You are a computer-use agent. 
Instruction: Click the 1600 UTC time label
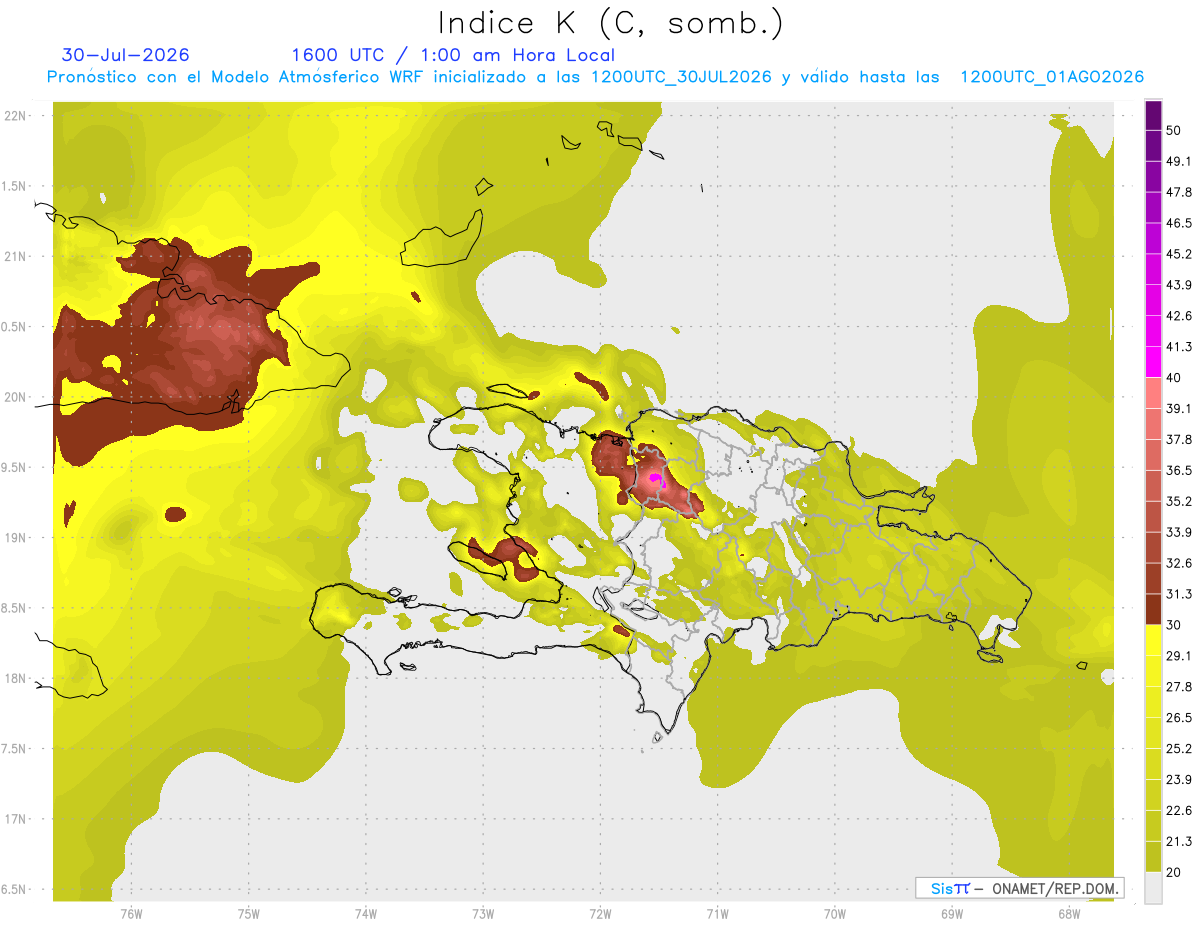click(335, 55)
